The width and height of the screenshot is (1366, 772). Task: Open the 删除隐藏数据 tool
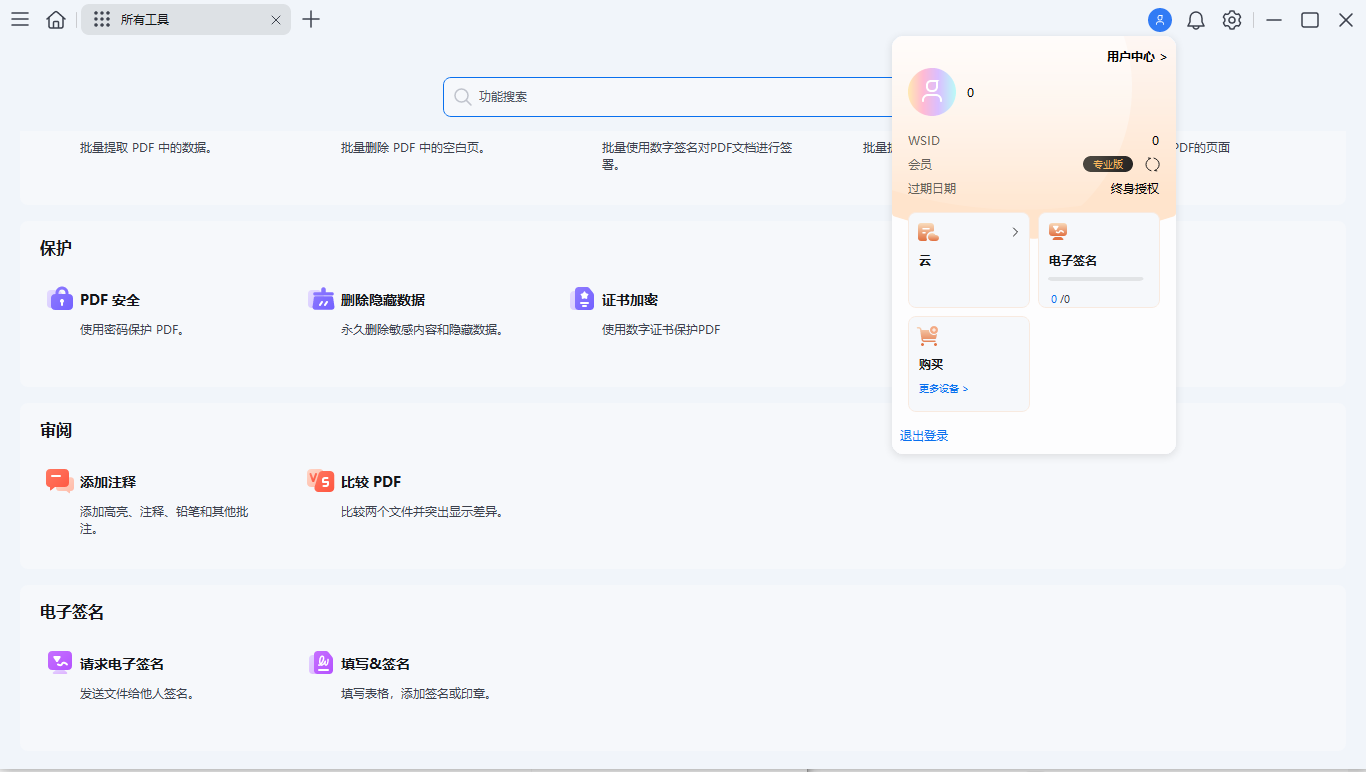tap(322, 299)
